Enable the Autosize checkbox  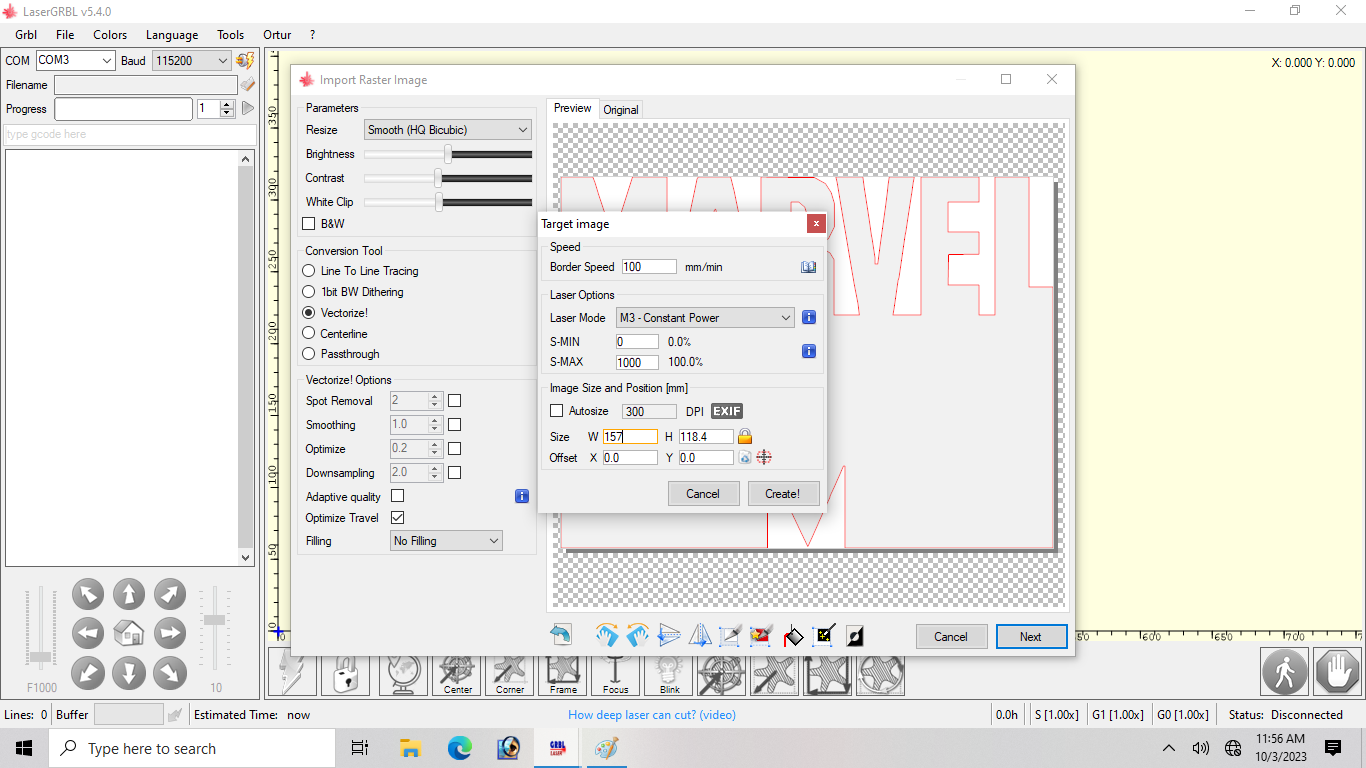[557, 411]
